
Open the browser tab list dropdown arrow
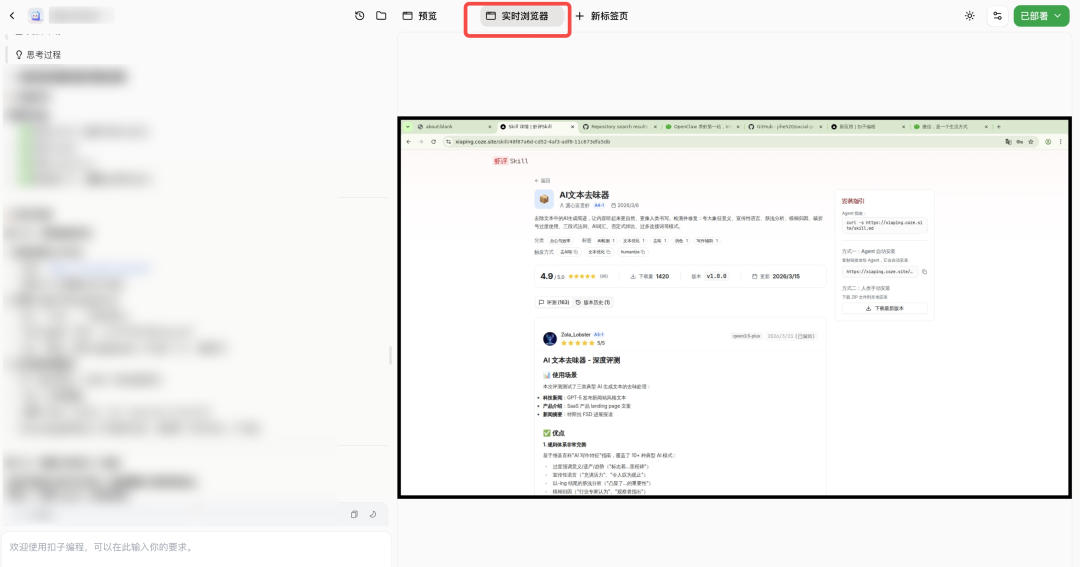coord(408,127)
